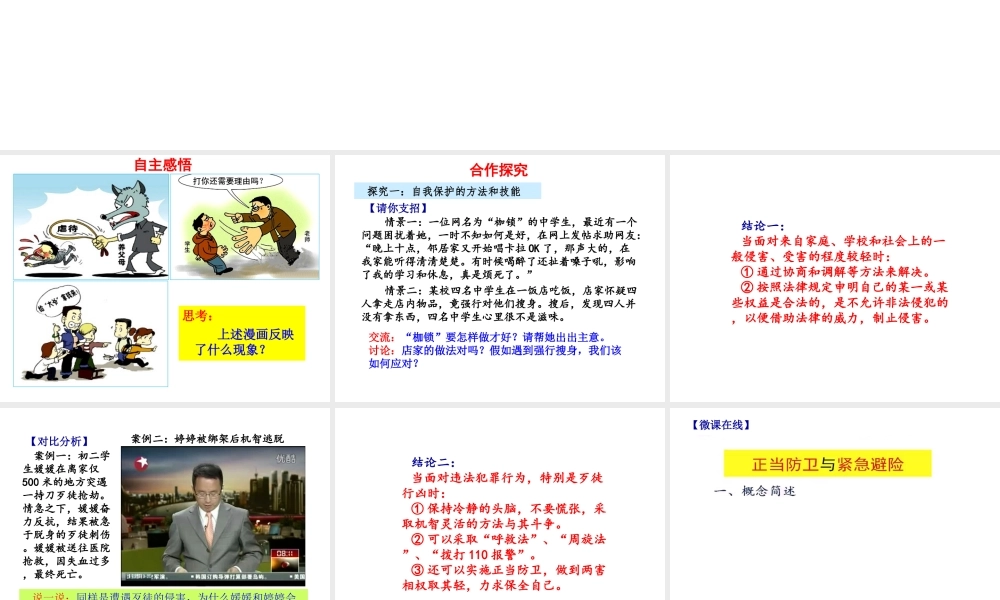Click the 【请你支招】 label

pyautogui.click(x=398, y=208)
